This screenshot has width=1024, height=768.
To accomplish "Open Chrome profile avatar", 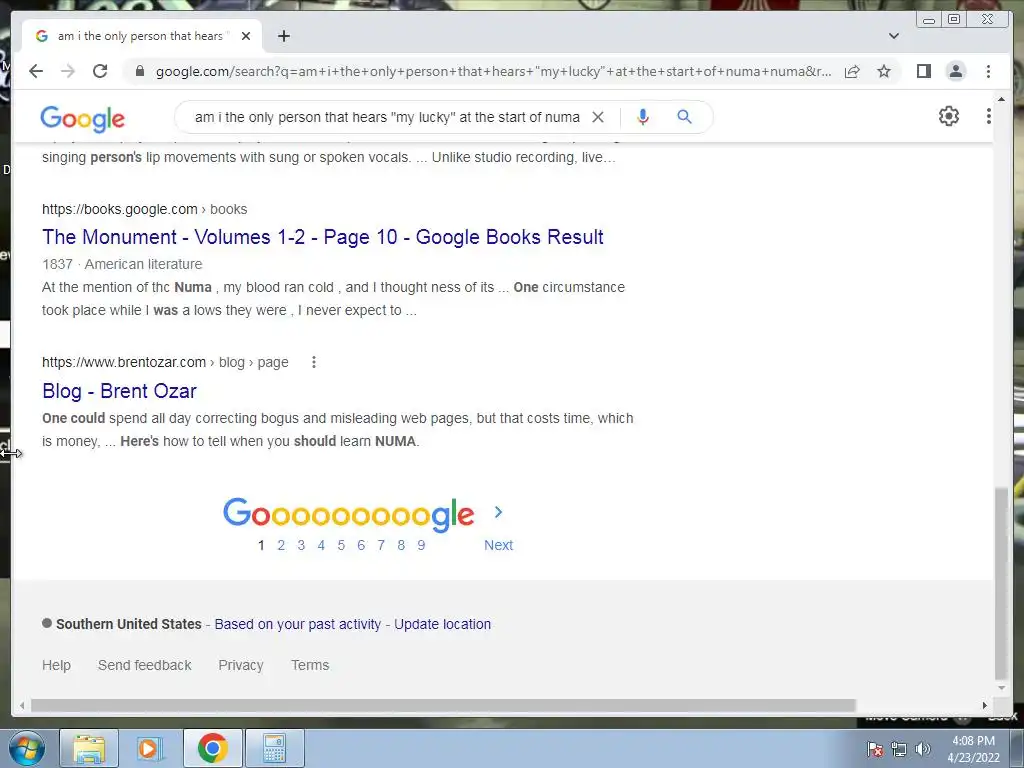I will click(x=955, y=71).
